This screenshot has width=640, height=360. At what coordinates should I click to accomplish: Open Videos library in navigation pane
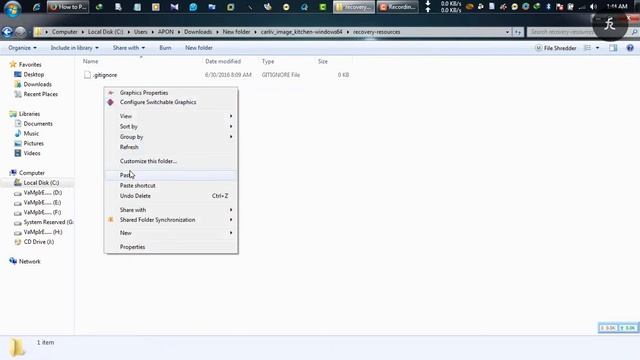coord(32,153)
